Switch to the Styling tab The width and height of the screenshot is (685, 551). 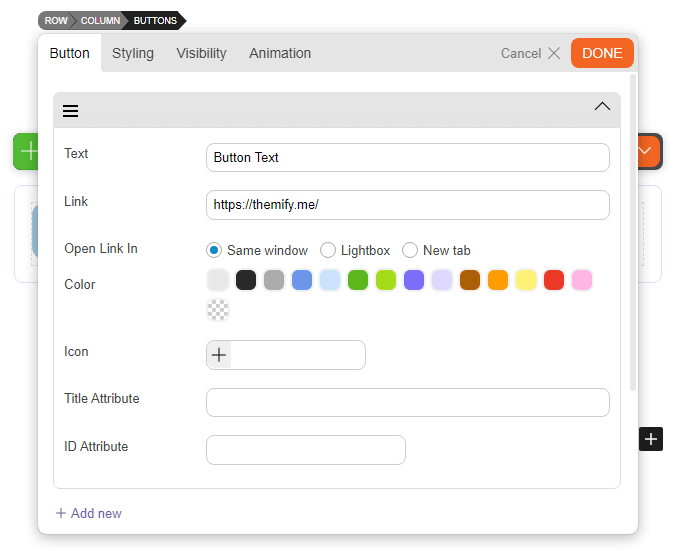click(x=133, y=54)
